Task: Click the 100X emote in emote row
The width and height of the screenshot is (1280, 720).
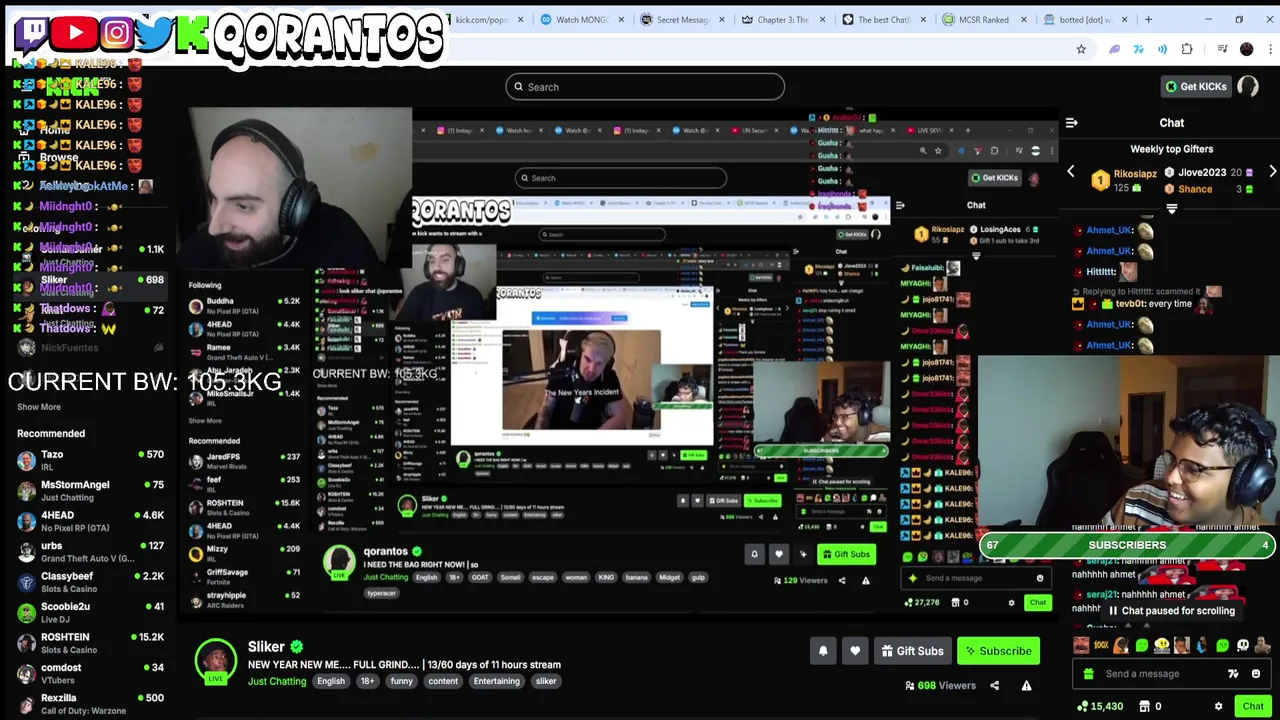Action: coord(1101,646)
